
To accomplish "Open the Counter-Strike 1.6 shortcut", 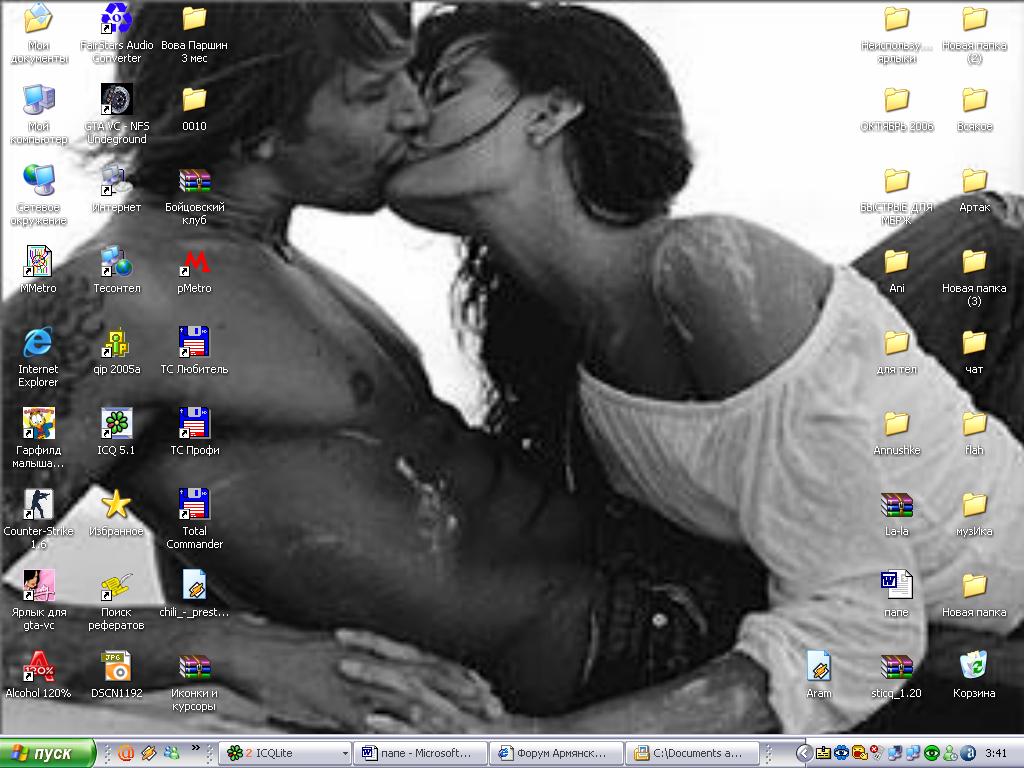I will (38, 505).
